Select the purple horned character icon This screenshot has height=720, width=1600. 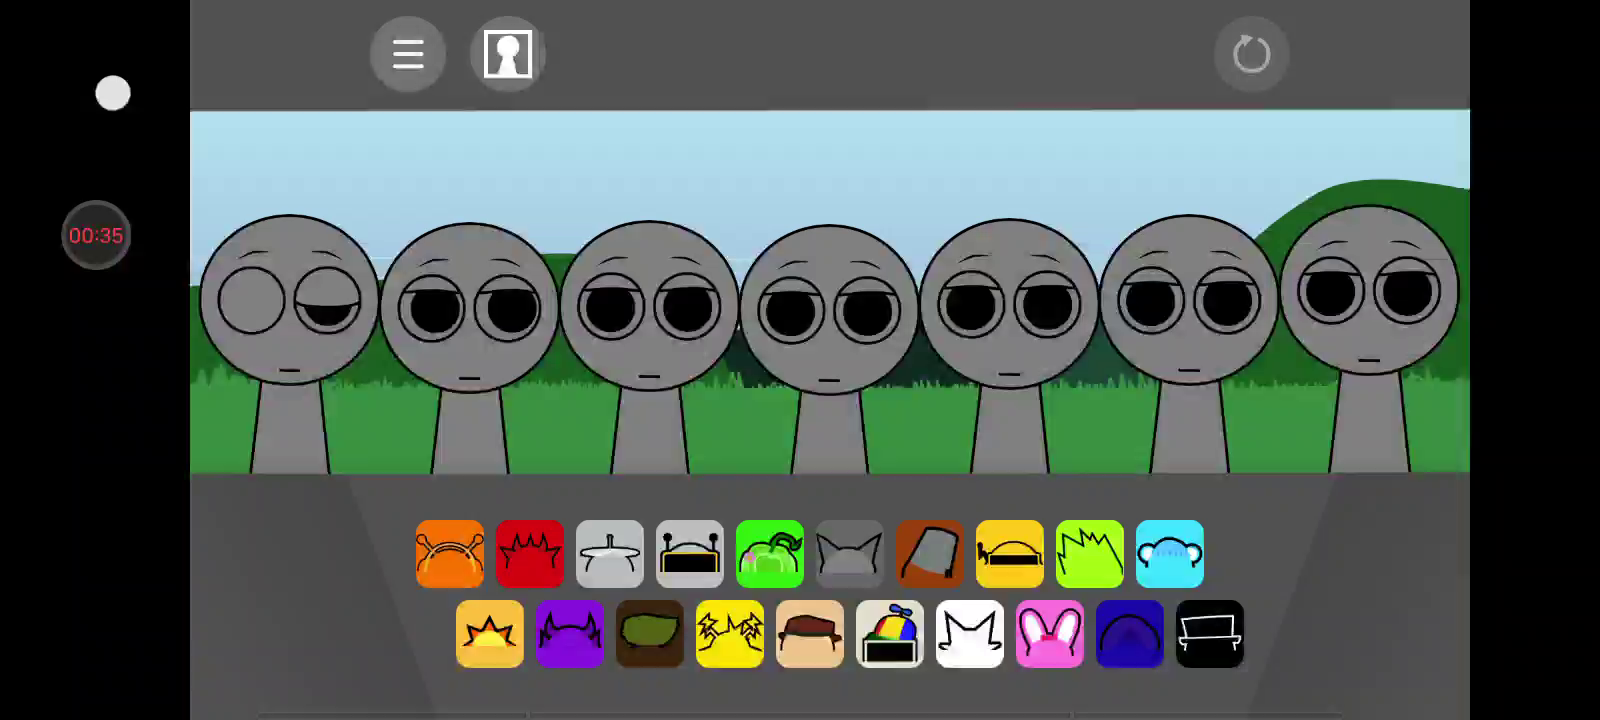[570, 634]
